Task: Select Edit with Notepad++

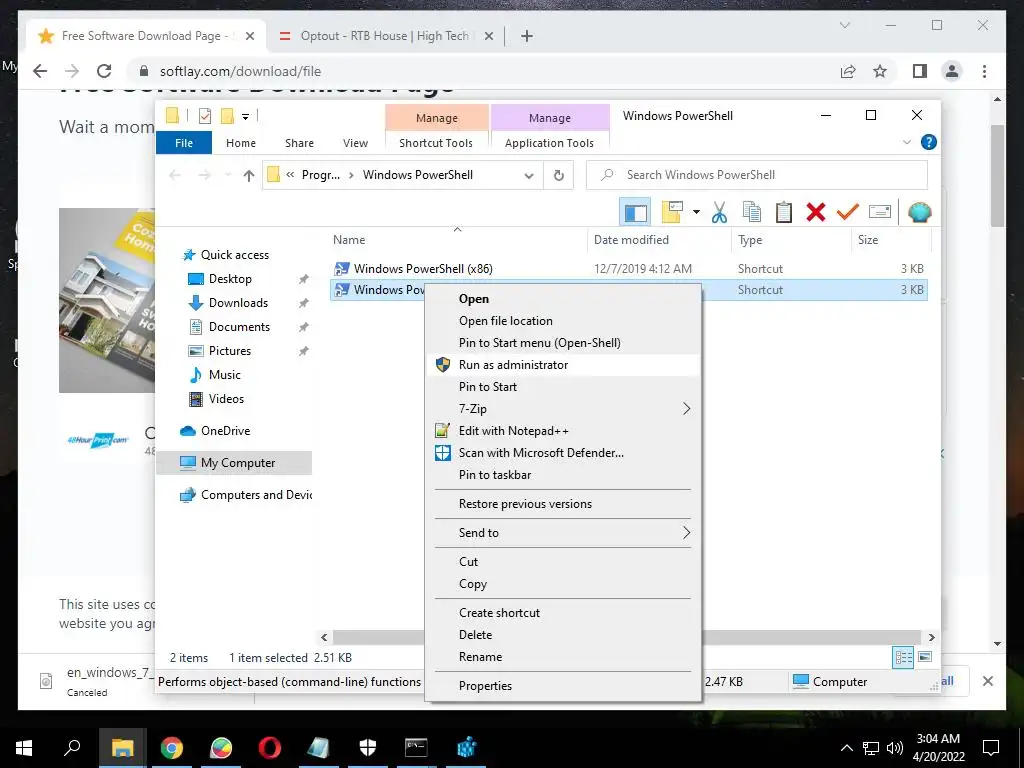Action: point(564,431)
